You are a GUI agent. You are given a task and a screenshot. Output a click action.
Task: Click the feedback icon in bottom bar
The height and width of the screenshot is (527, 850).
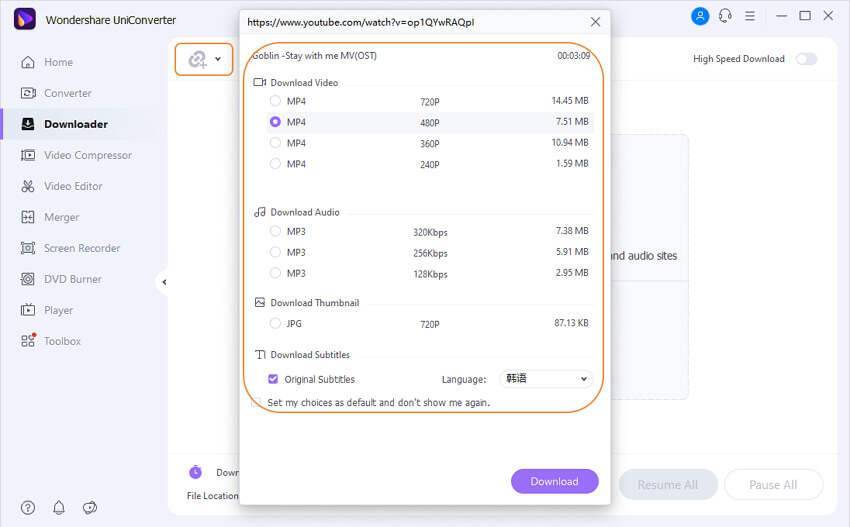tap(90, 508)
